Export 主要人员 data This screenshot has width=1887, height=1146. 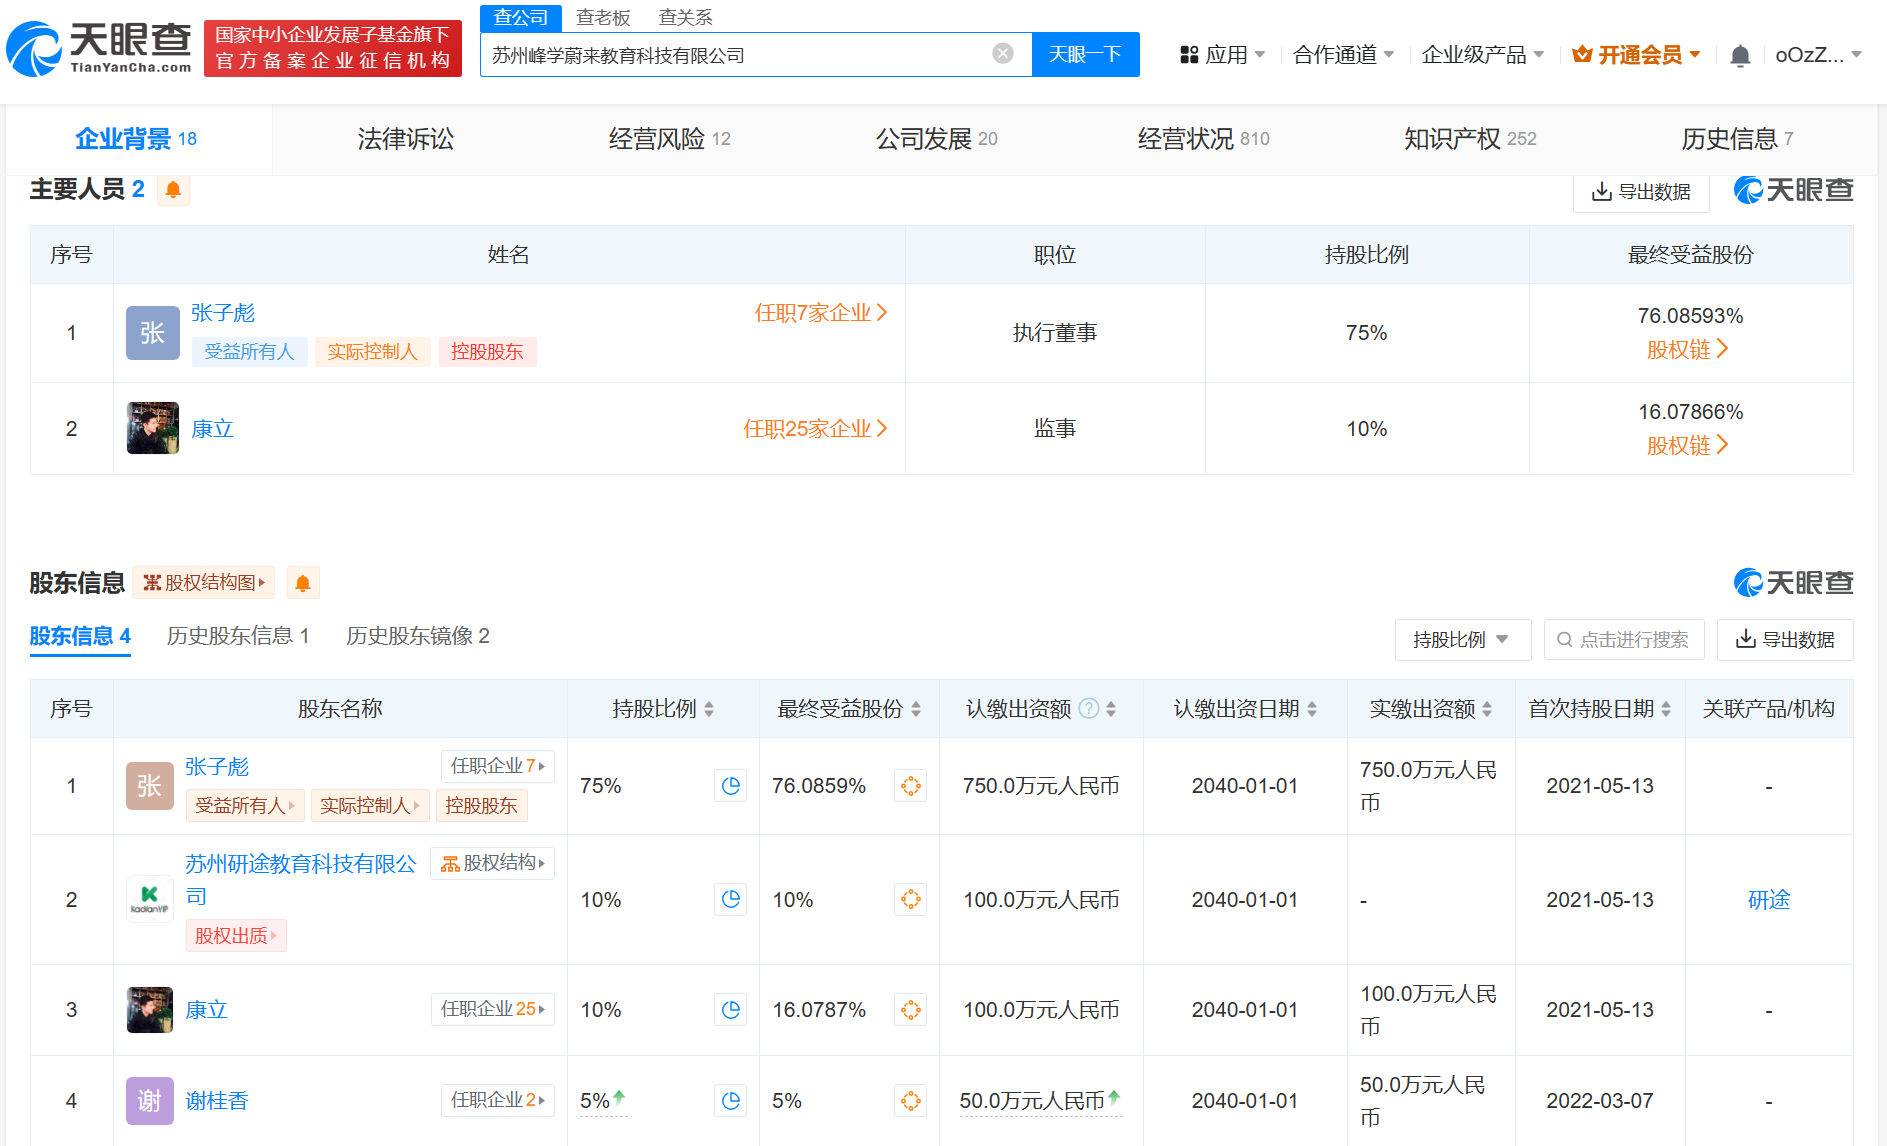point(1641,192)
